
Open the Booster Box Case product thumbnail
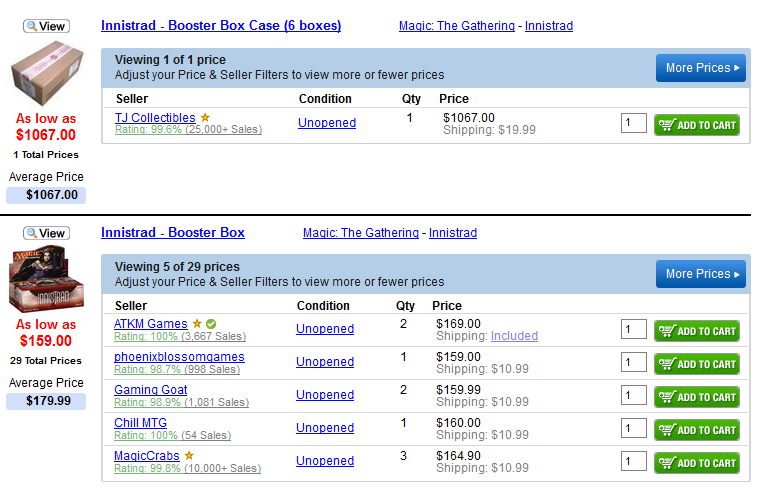coord(47,73)
